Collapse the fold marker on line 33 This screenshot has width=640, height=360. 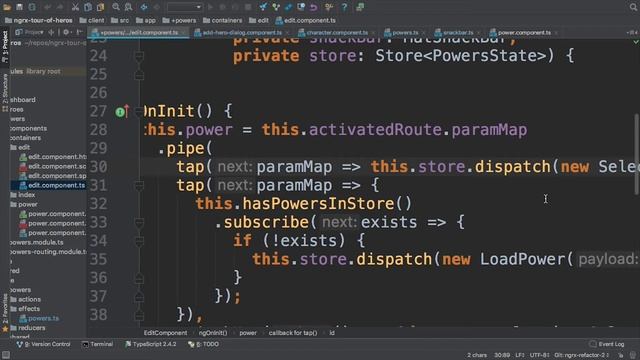139,222
